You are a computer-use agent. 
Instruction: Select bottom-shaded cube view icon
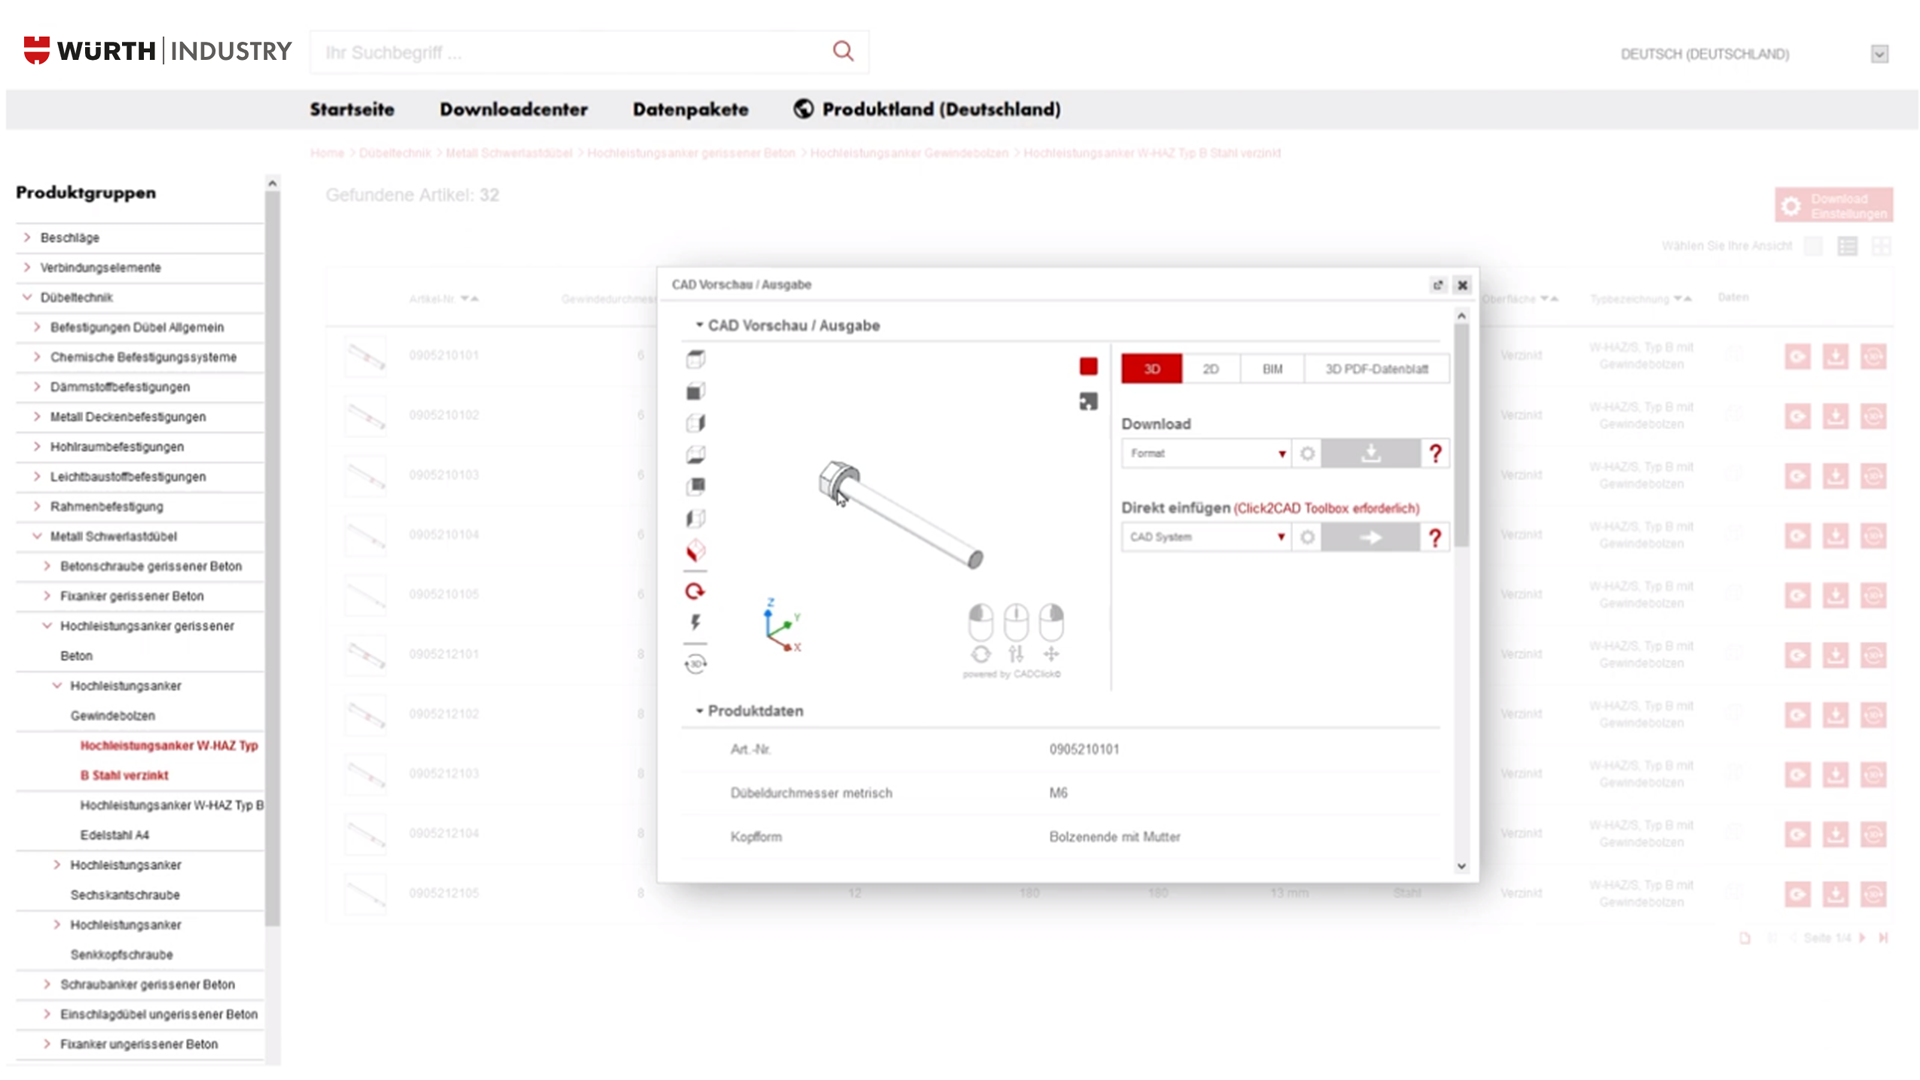[x=696, y=455]
